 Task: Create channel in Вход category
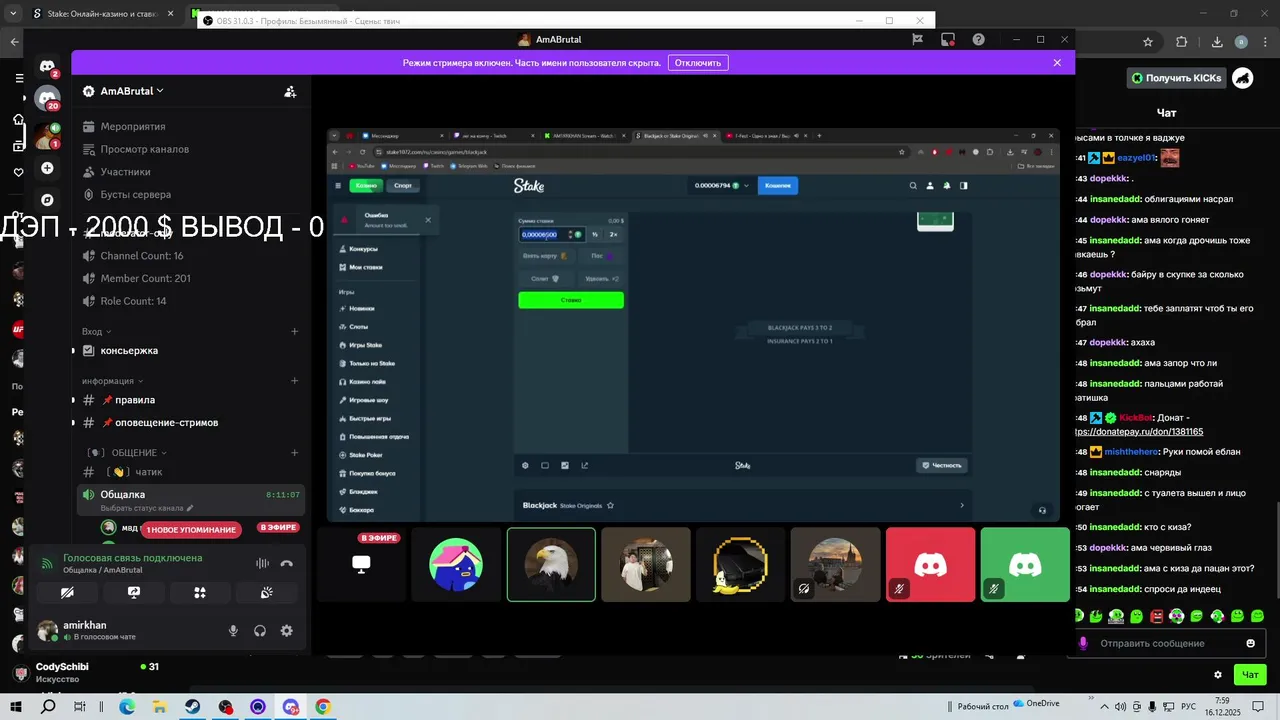pyautogui.click(x=294, y=331)
